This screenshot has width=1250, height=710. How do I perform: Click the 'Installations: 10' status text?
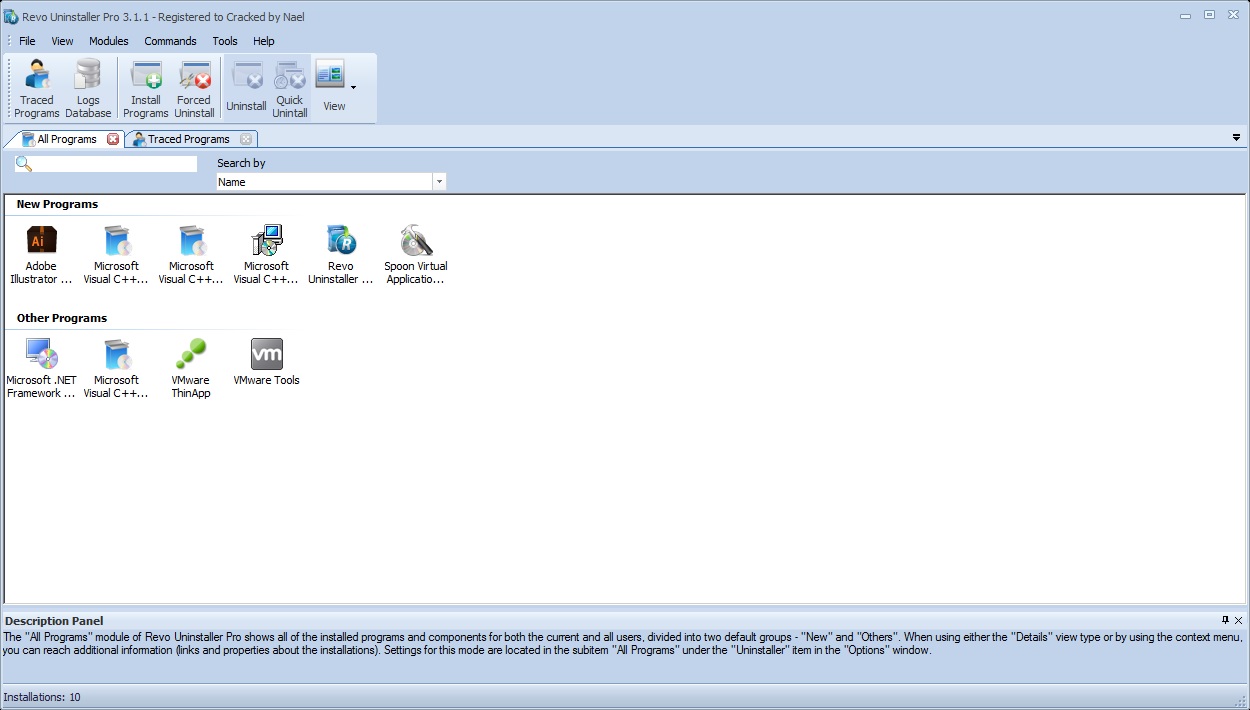point(42,697)
